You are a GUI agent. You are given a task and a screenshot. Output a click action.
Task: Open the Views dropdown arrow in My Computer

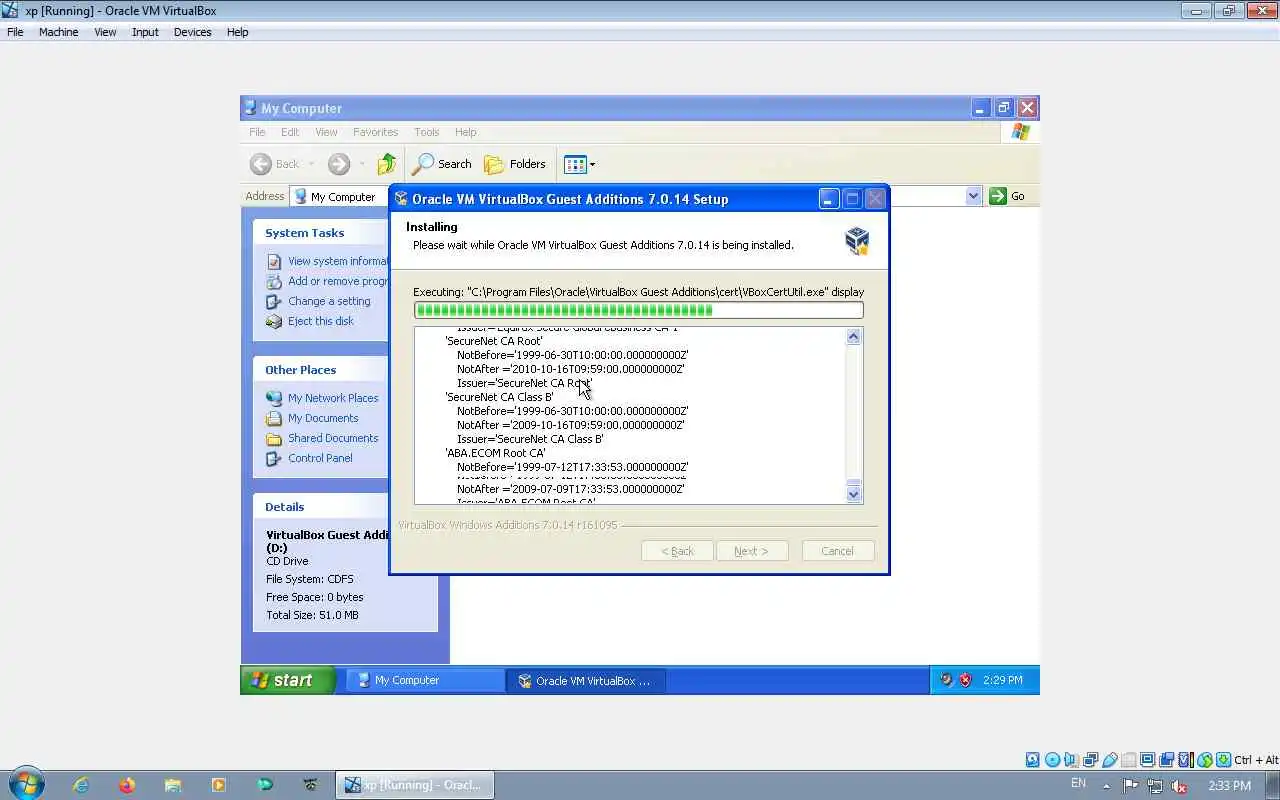tap(592, 164)
